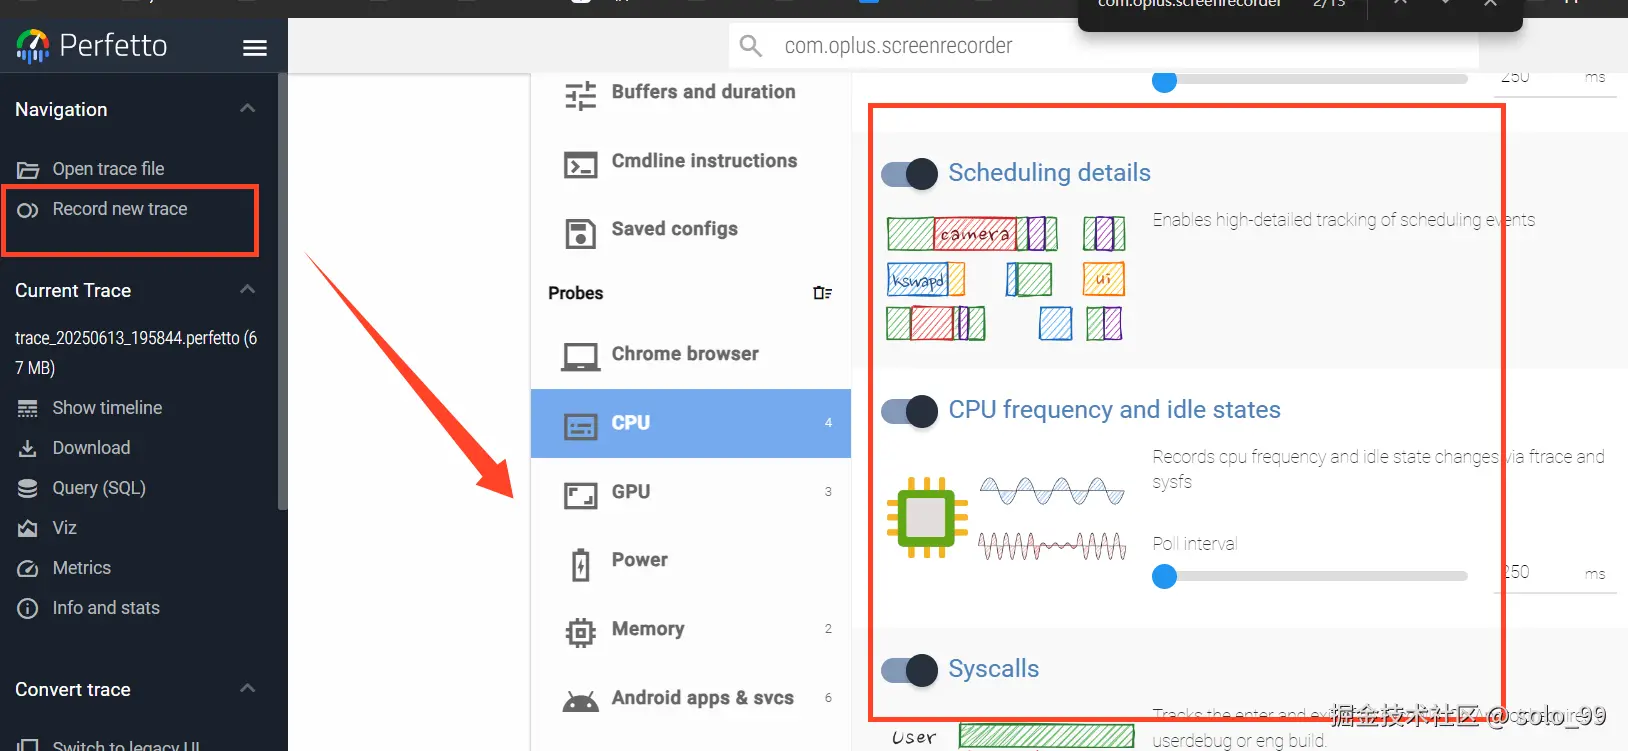Open trace file from the sidebar
1628x751 pixels.
(108, 169)
